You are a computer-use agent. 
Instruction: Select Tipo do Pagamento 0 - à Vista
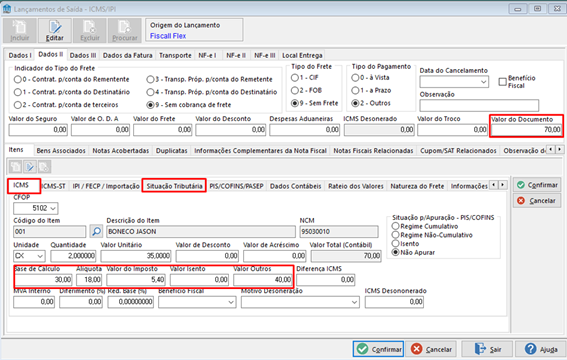tap(355, 78)
